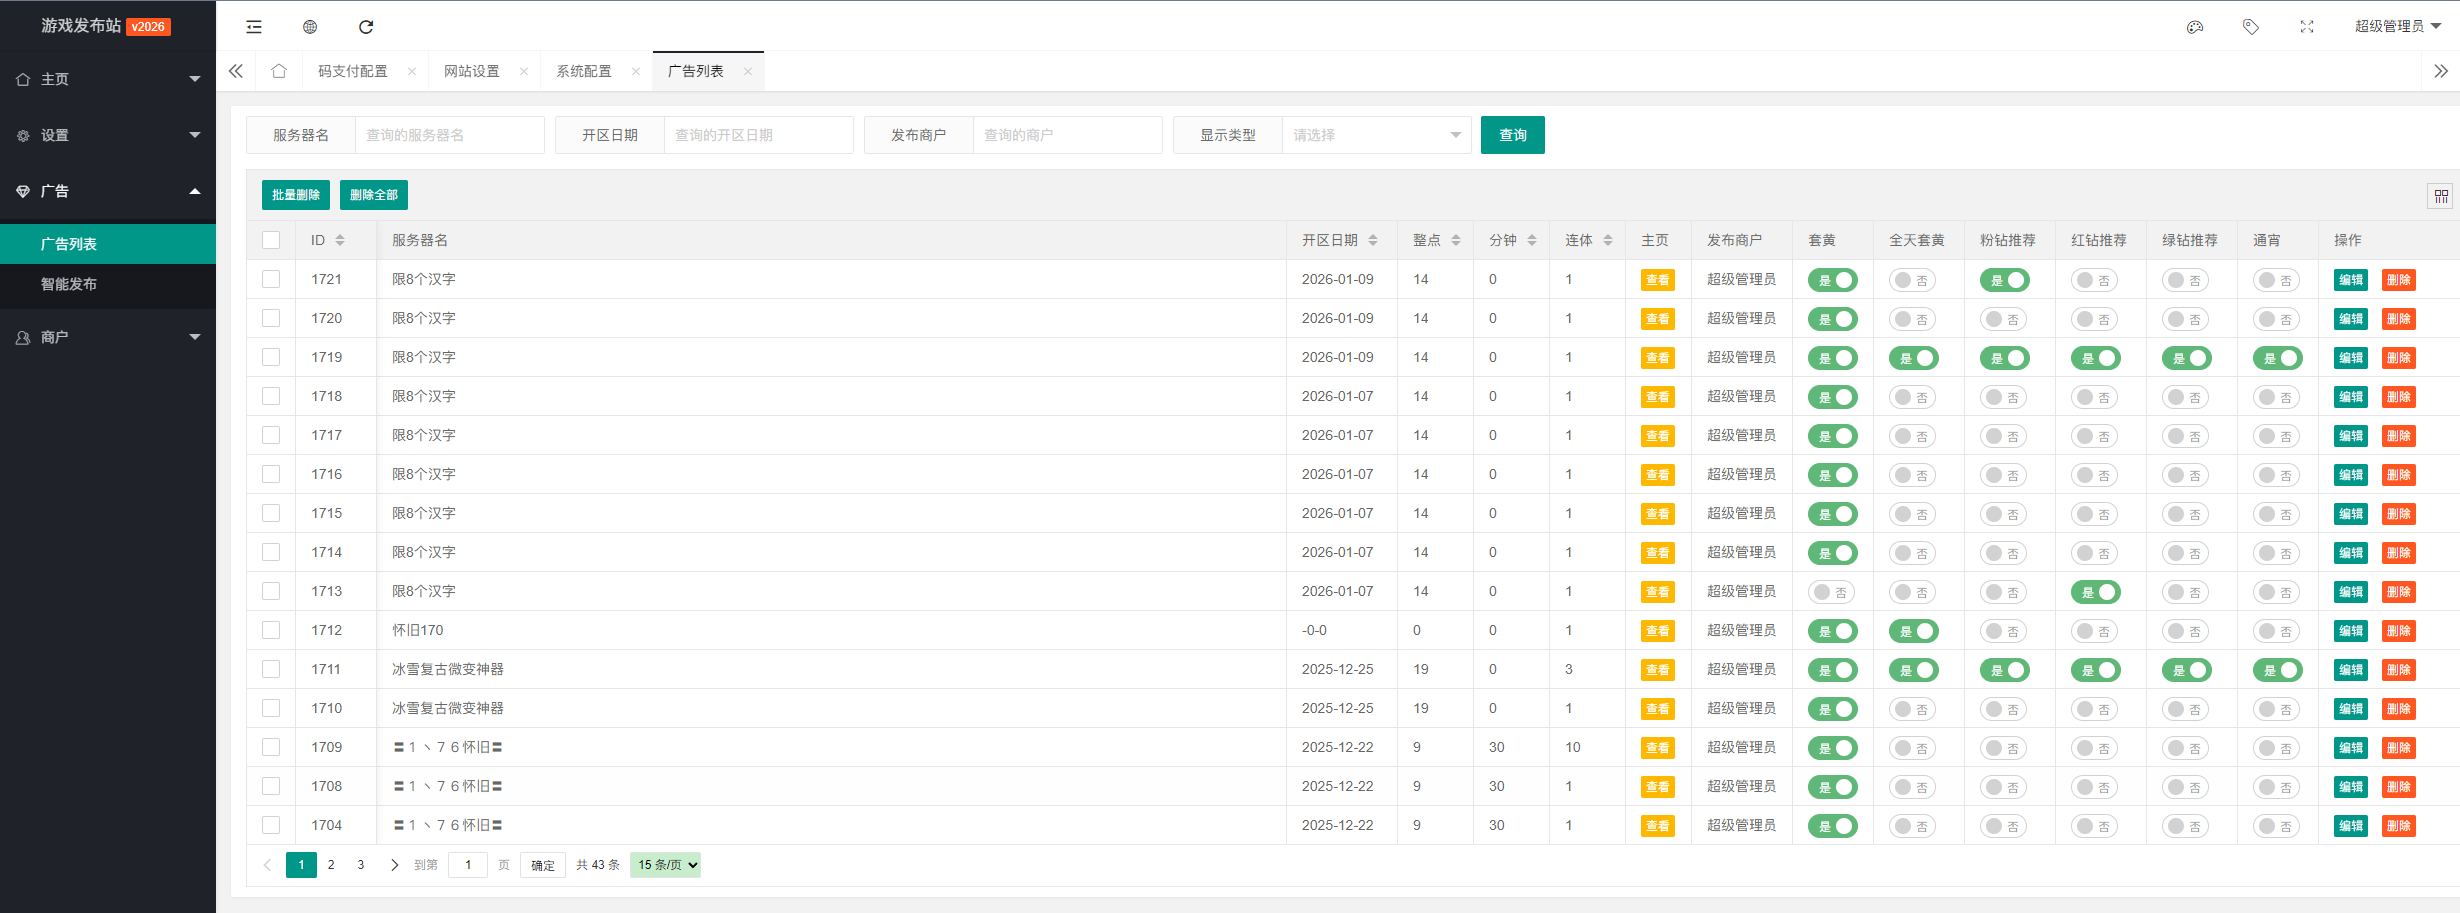Image resolution: width=2460 pixels, height=913 pixels.
Task: Open the table column filter icon
Action: (x=2441, y=196)
